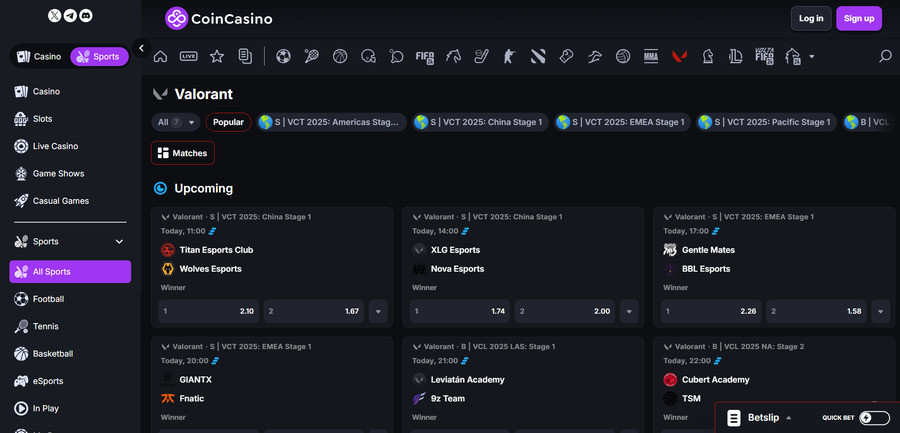This screenshot has width=900, height=433.
Task: Toggle the Quick Bet switch
Action: point(873,418)
